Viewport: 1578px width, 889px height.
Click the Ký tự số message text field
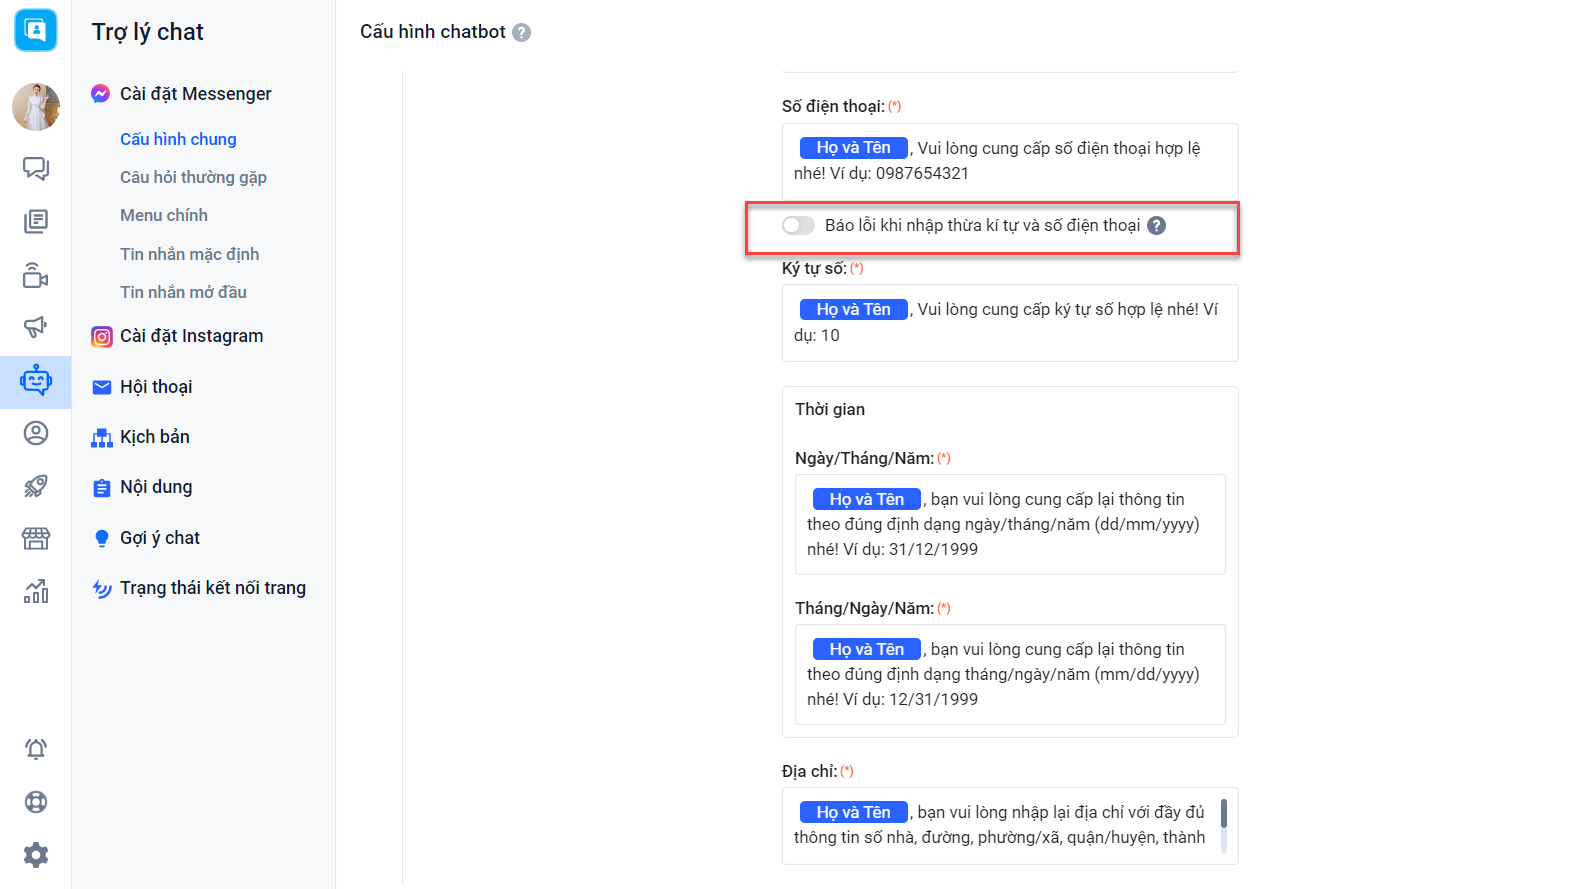point(1010,323)
